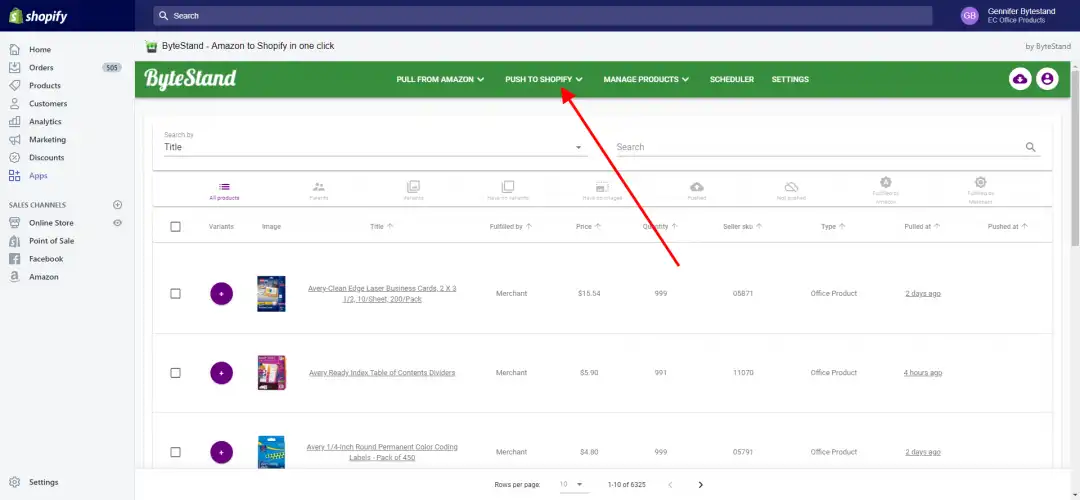Select Not pushed filter tab
The image size is (1080, 500).
pyautogui.click(x=791, y=191)
